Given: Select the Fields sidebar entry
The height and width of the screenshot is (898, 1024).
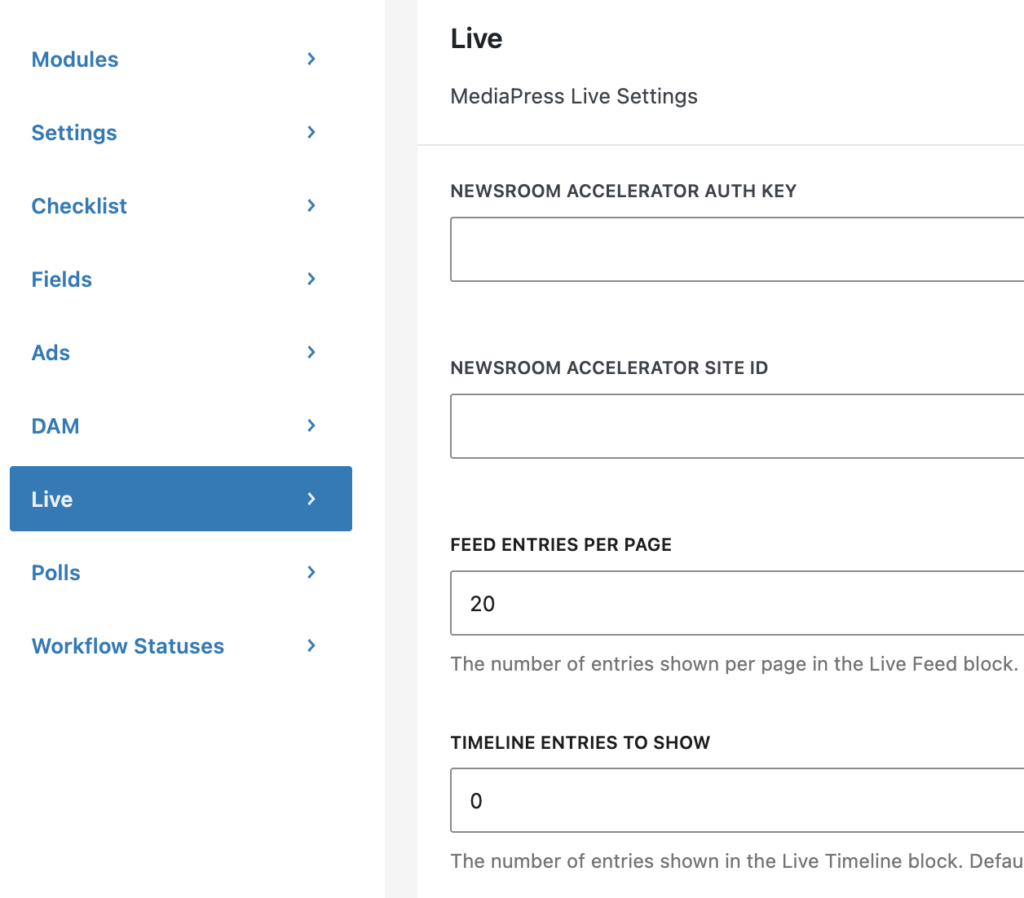Looking at the screenshot, I should tap(181, 279).
